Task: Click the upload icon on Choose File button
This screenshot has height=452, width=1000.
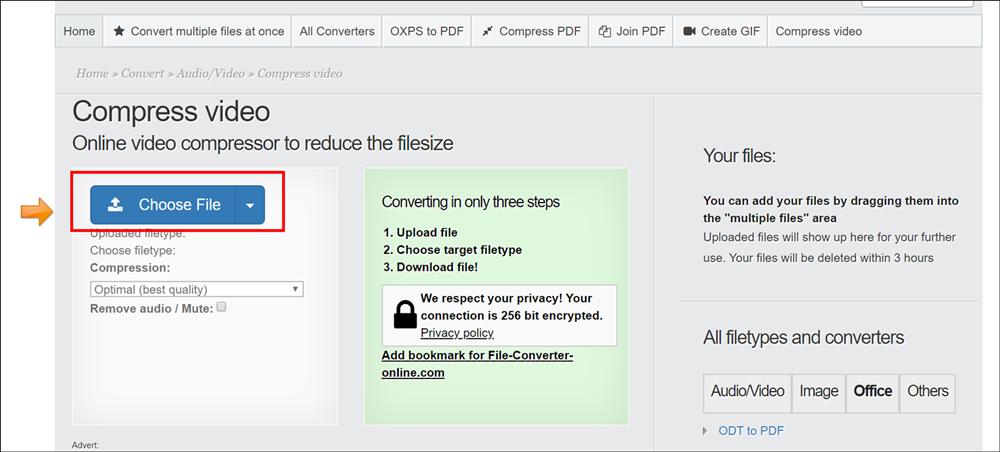Action: pyautogui.click(x=115, y=205)
